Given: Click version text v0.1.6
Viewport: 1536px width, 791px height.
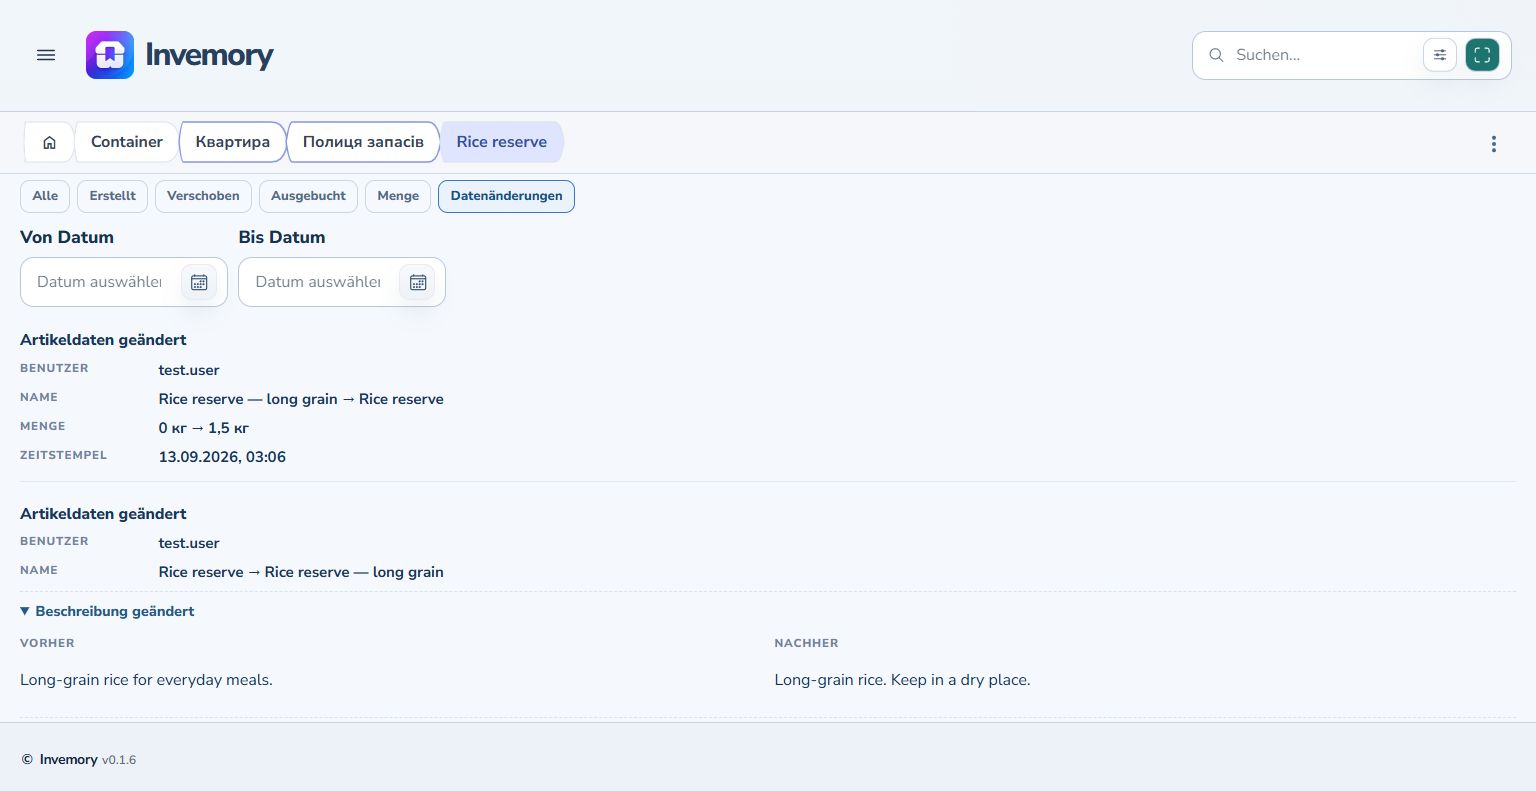Looking at the screenshot, I should [x=119, y=760].
